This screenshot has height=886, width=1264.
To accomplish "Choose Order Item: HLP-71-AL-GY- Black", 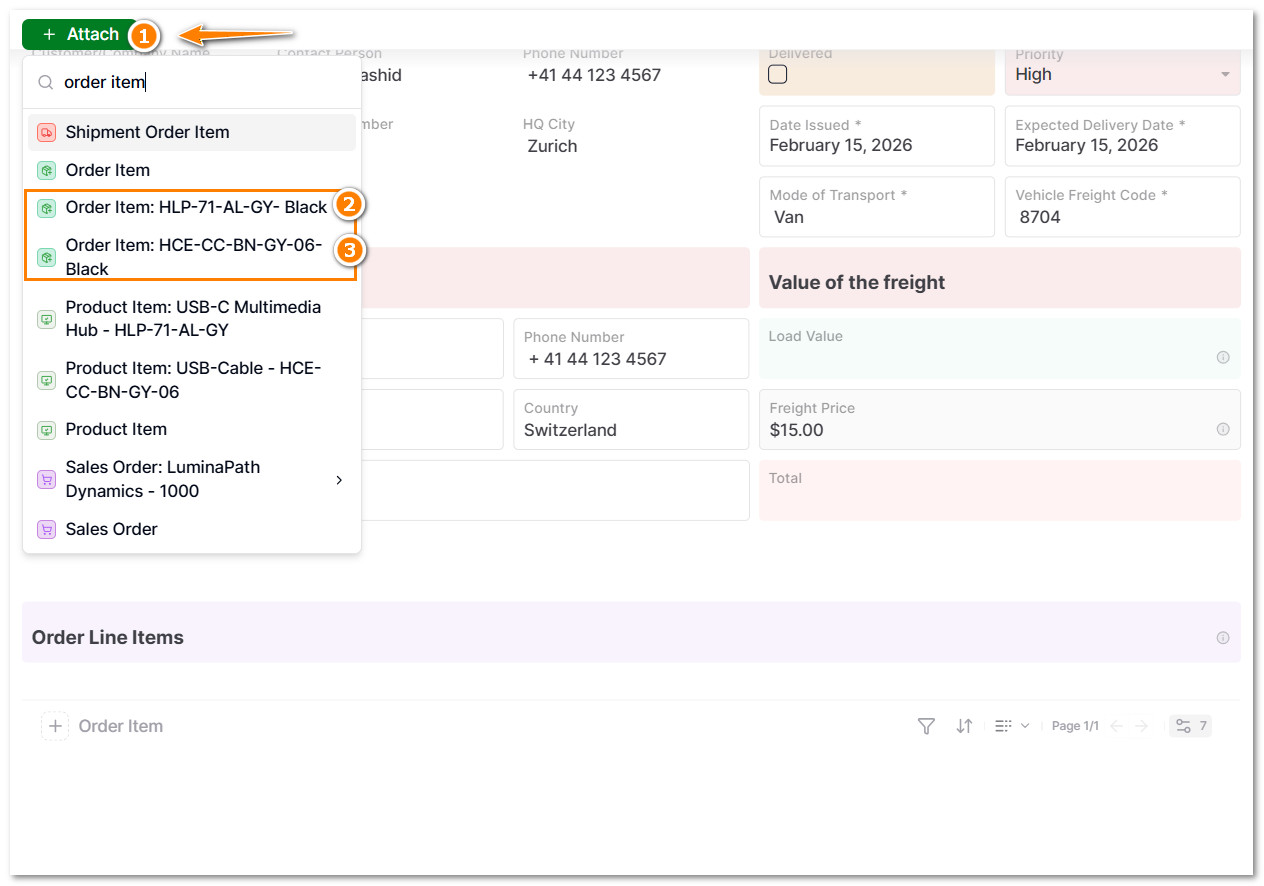I will tap(195, 208).
